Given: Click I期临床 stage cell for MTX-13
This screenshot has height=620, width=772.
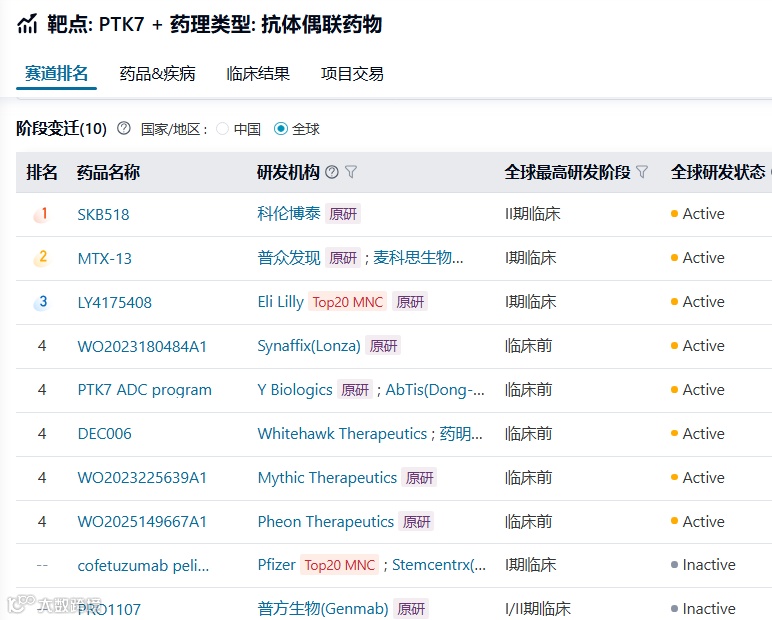Looking at the screenshot, I should (531, 258).
